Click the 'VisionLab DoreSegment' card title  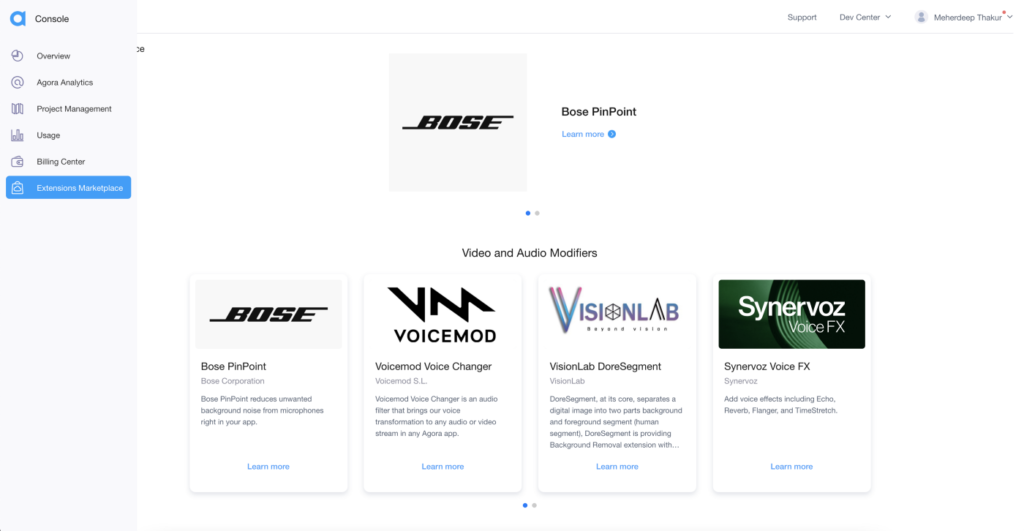coord(605,366)
